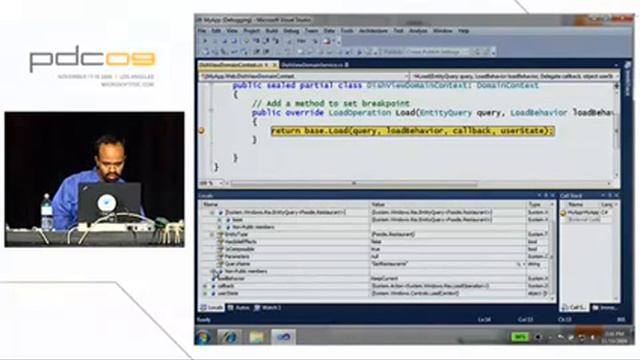Expand the base row in Locals
The width and height of the screenshot is (640, 360).
tap(219, 220)
